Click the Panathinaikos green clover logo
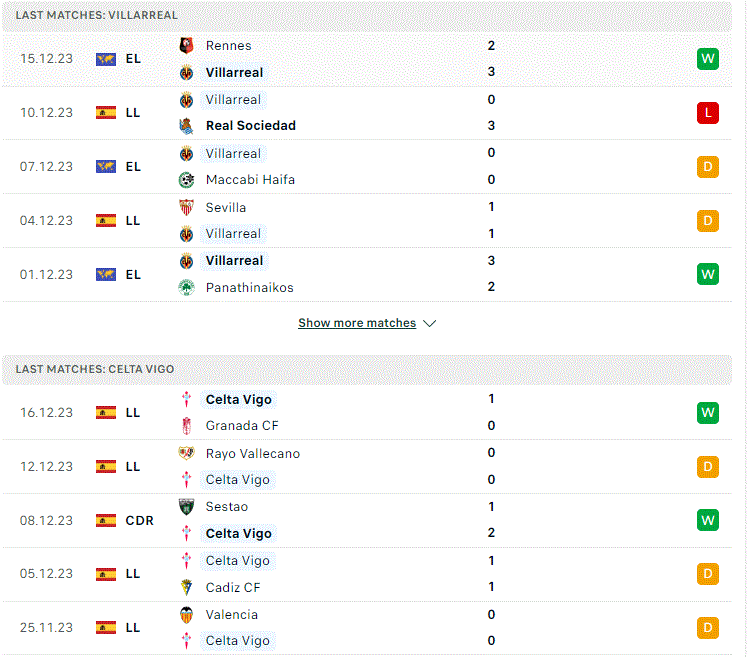The width and height of the screenshot is (747, 657). click(x=186, y=288)
